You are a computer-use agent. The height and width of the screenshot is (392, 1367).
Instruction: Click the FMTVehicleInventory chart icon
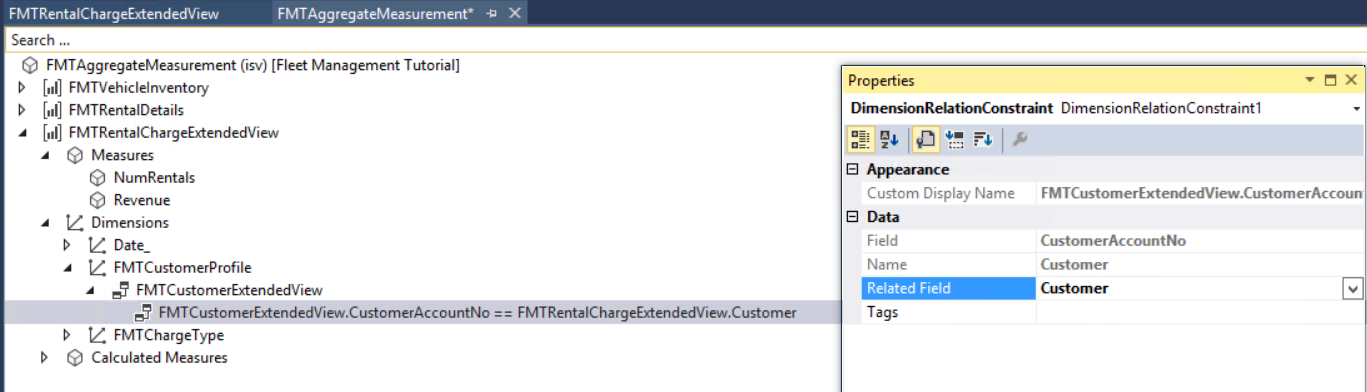tap(52, 88)
